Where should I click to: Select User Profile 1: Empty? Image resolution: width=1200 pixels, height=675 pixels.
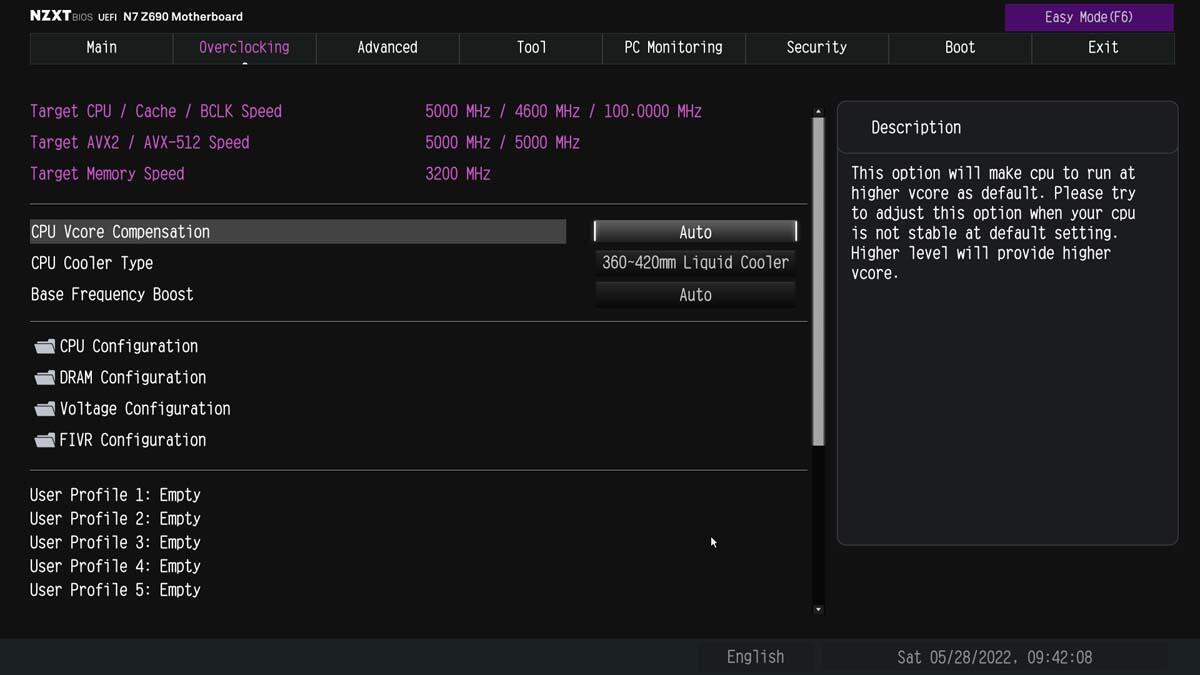(x=115, y=495)
